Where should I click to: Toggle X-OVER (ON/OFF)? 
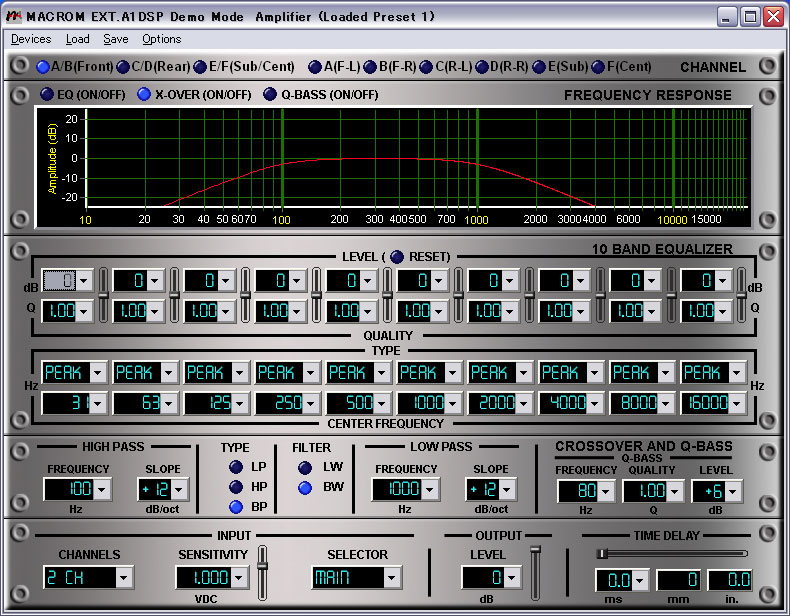pyautogui.click(x=144, y=94)
